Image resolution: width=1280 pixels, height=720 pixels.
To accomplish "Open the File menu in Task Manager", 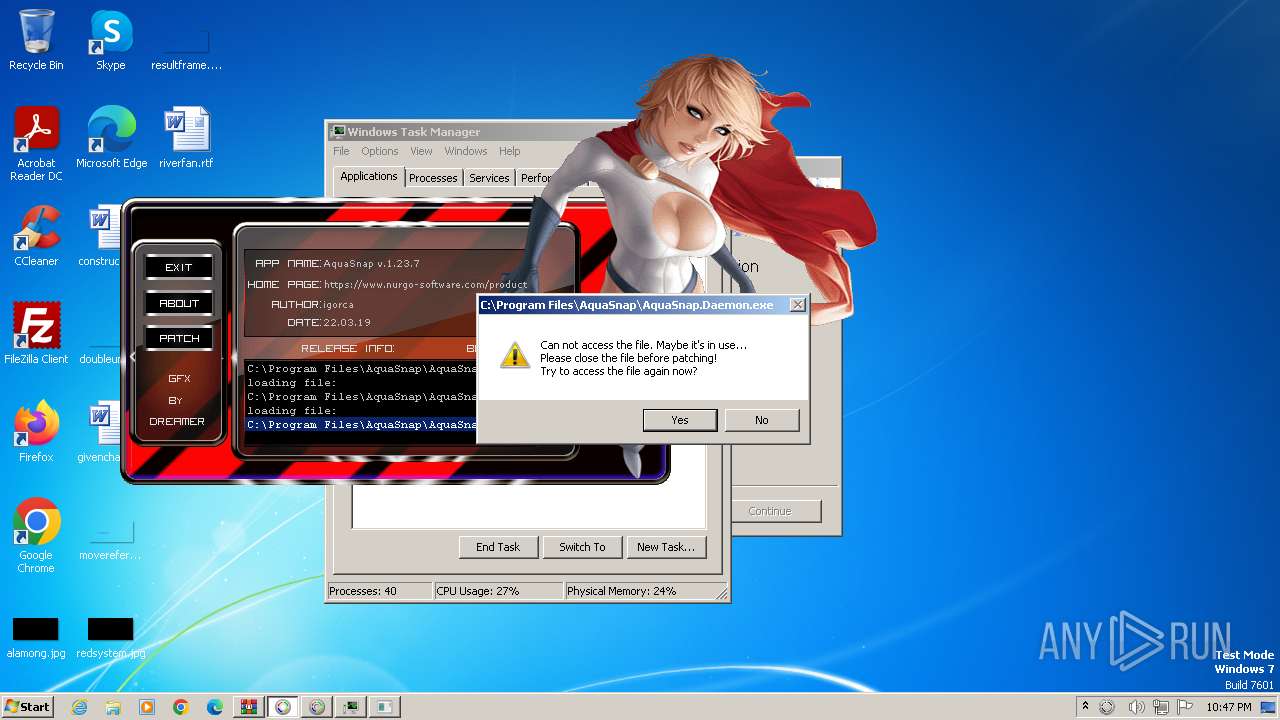I will click(x=341, y=151).
